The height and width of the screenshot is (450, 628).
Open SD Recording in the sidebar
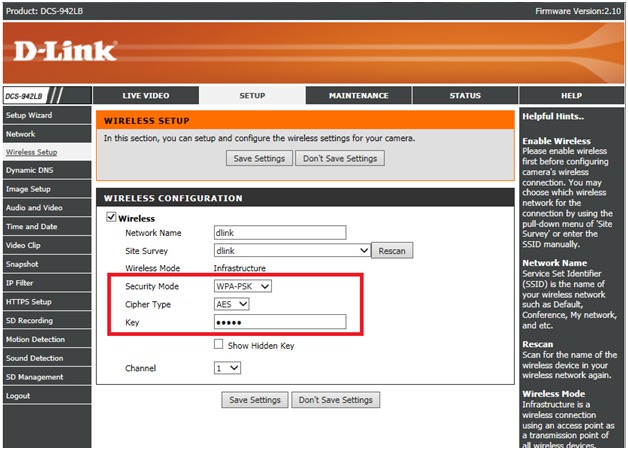(x=29, y=320)
